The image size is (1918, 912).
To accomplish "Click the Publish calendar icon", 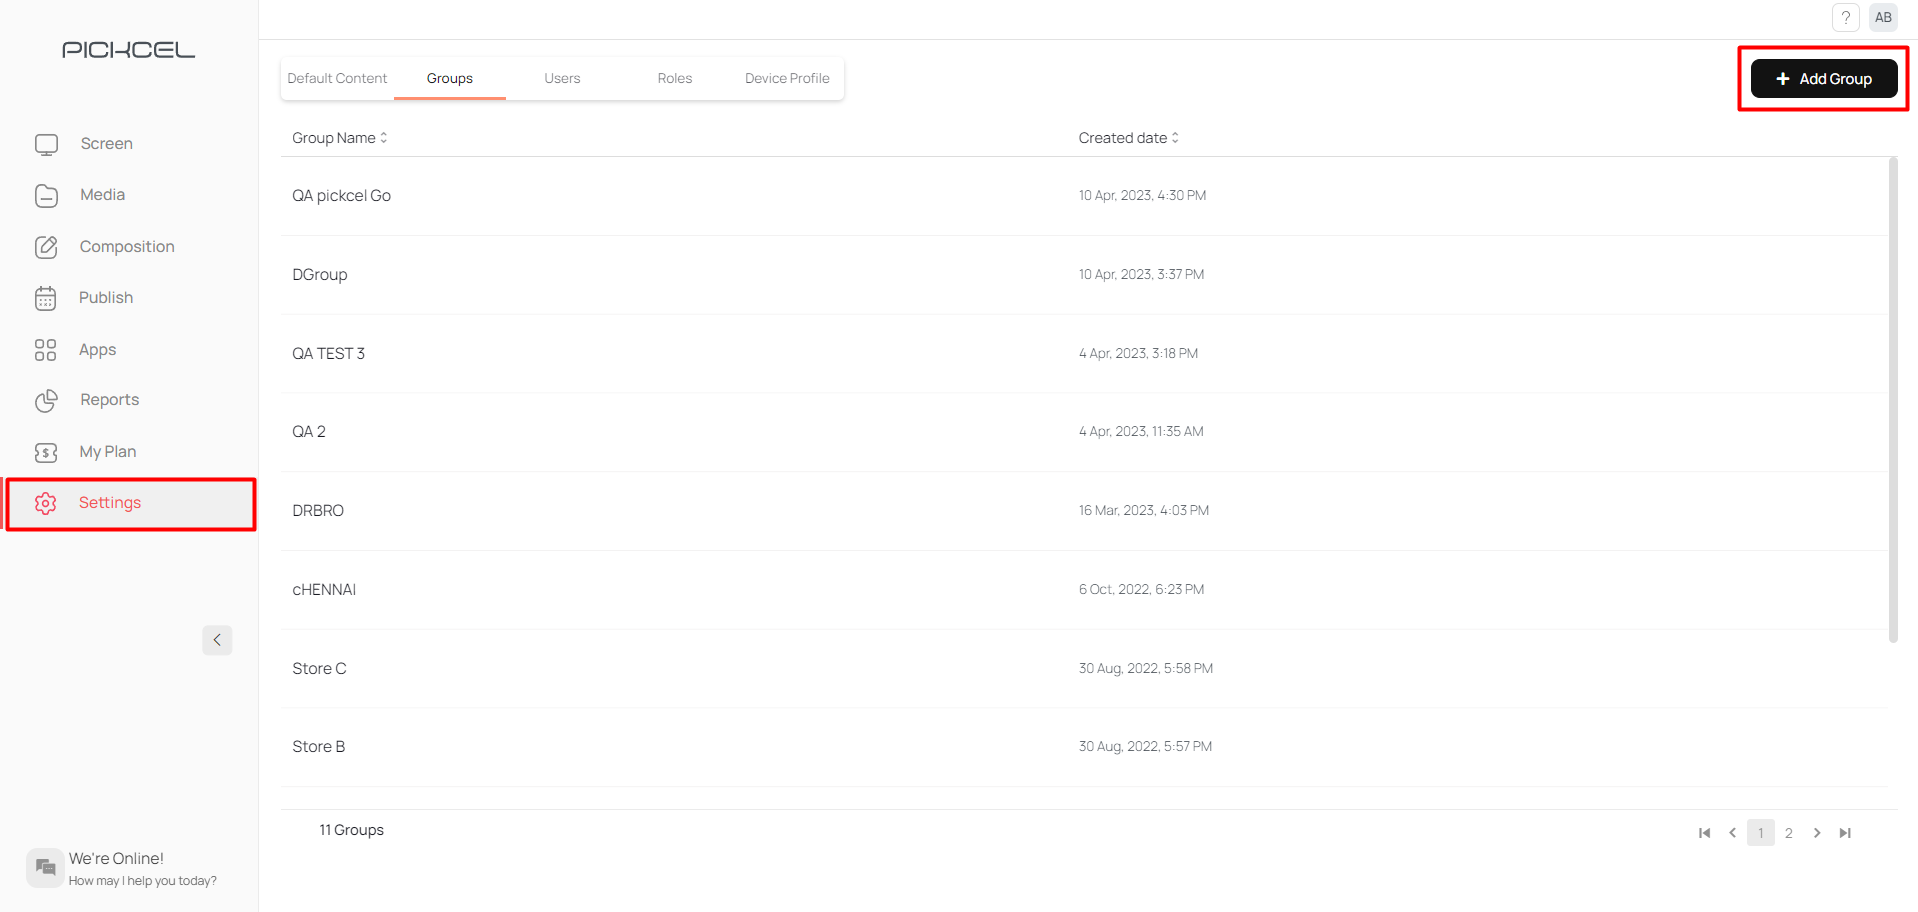I will click(46, 298).
